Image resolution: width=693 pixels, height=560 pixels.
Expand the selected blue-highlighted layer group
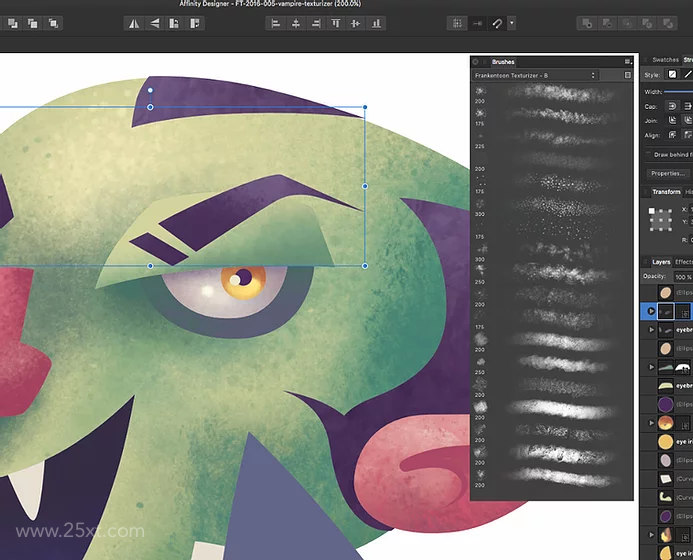click(x=651, y=311)
